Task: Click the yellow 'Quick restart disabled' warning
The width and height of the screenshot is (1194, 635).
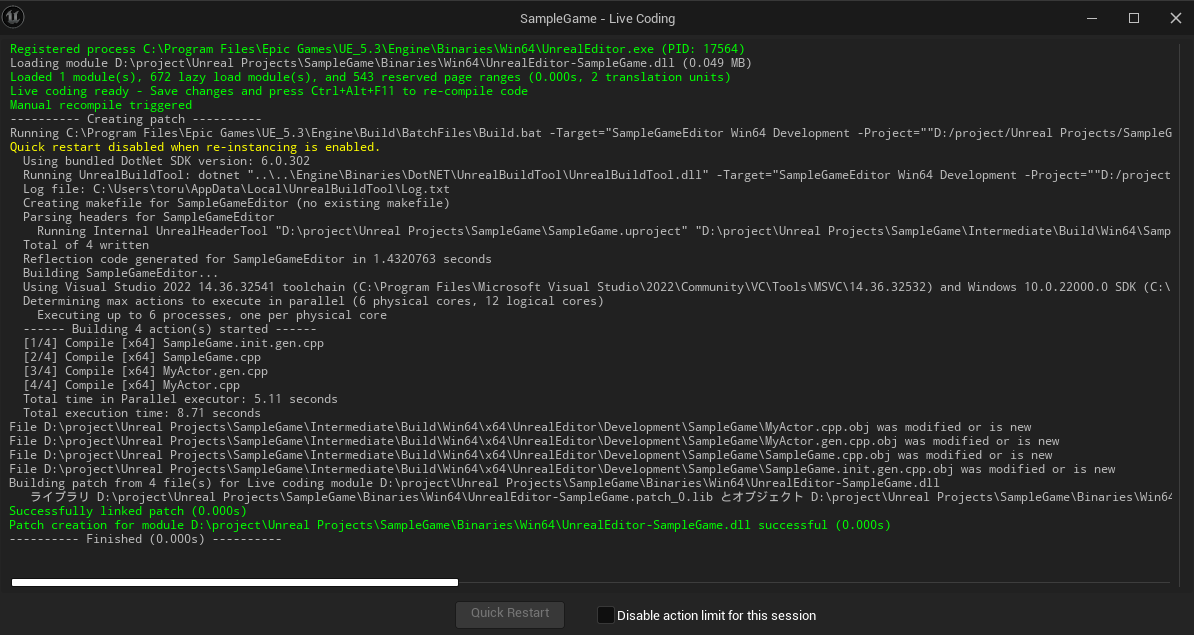Action: point(195,147)
